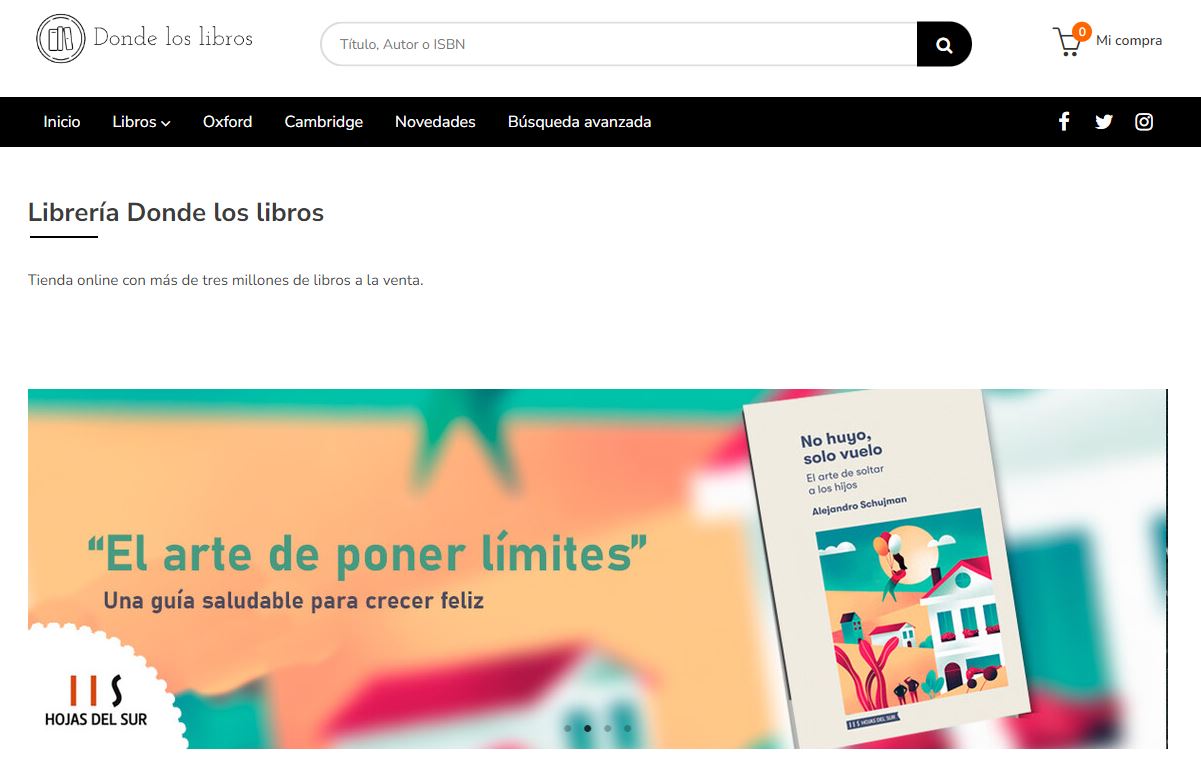The height and width of the screenshot is (768, 1201).
Task: Select the fourth carousel dot
Action: tap(627, 728)
